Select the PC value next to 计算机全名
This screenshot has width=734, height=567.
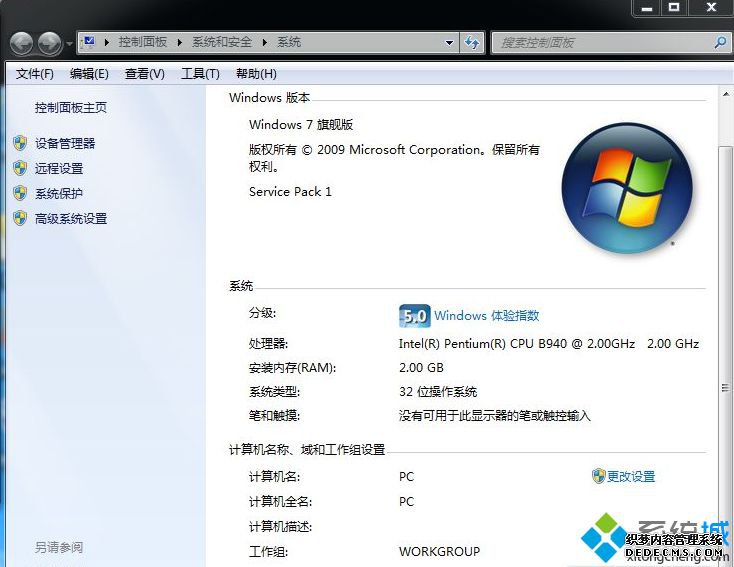coord(406,502)
